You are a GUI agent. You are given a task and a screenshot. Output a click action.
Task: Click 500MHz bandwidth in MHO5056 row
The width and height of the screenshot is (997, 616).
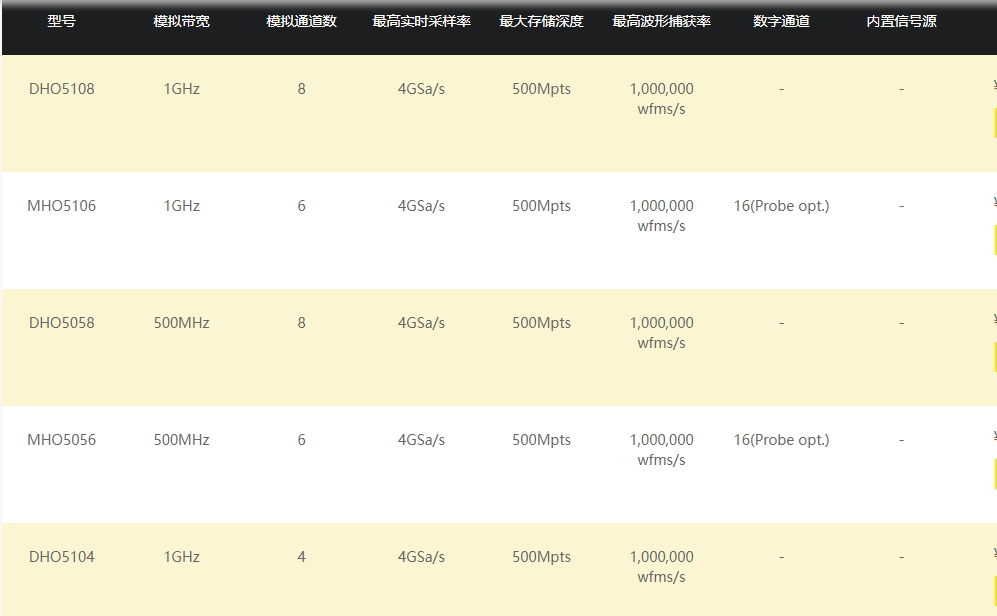(182, 440)
